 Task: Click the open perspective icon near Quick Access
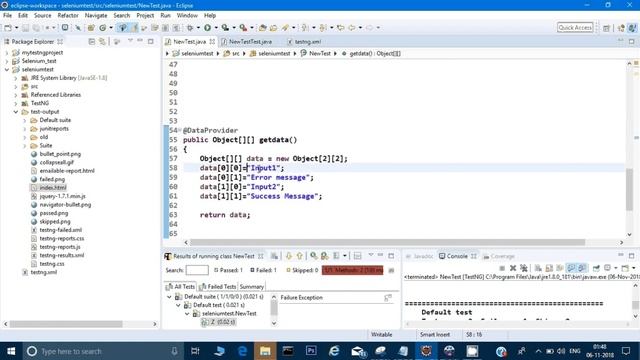[607, 28]
